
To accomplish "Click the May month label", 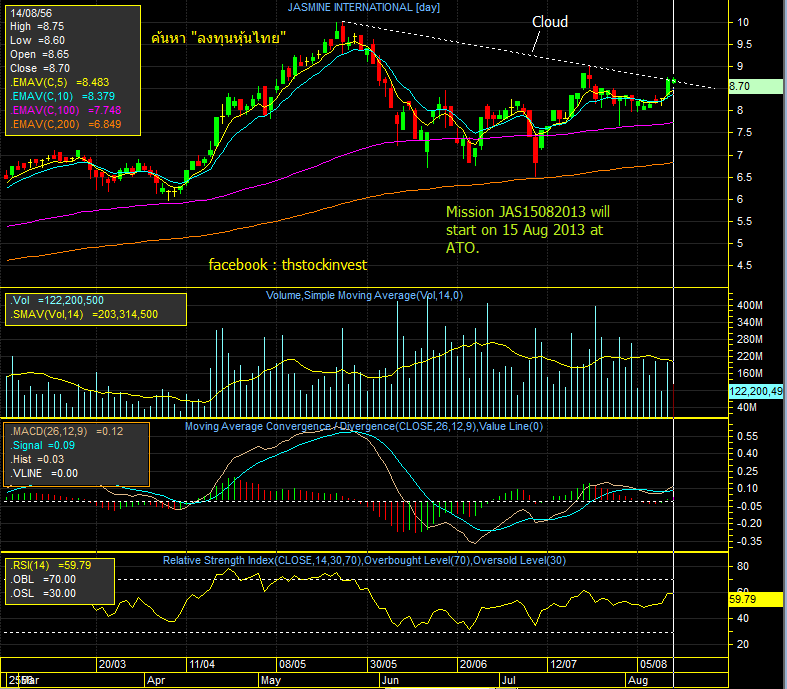I will click(x=271, y=680).
